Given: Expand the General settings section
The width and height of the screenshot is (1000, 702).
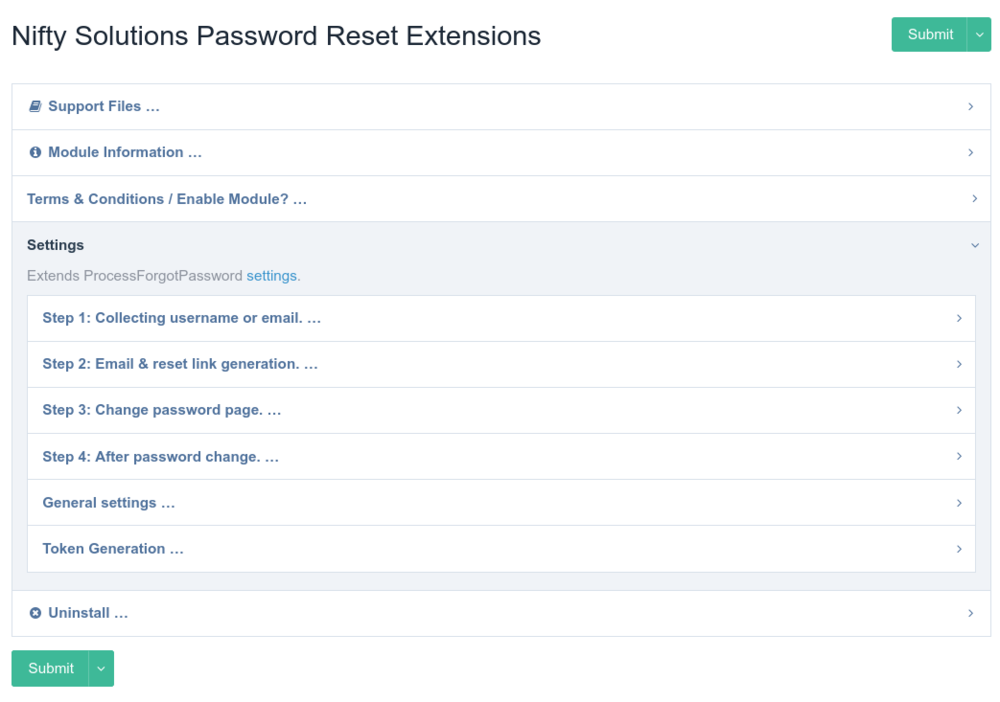Looking at the screenshot, I should pyautogui.click(x=108, y=503).
